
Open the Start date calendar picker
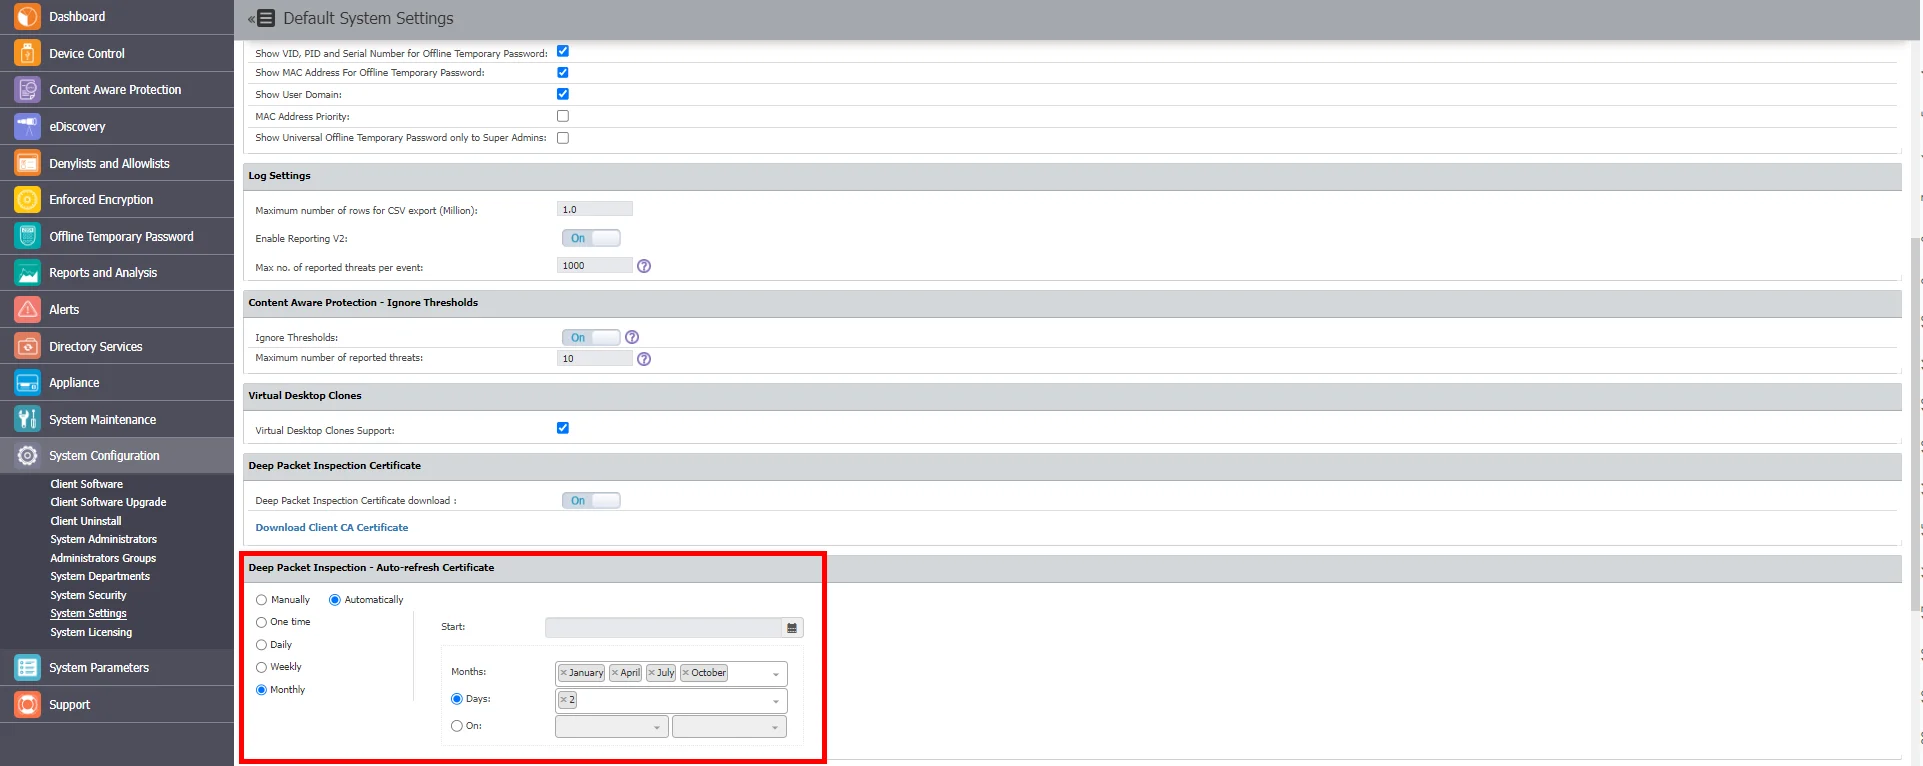[792, 628]
